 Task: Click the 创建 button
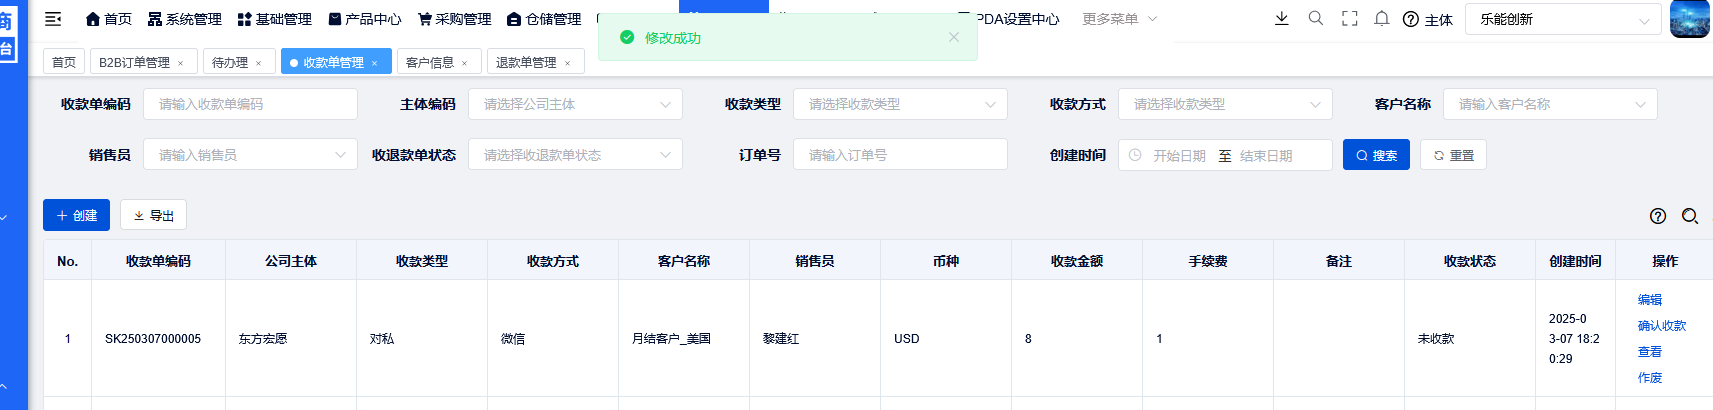pyautogui.click(x=76, y=215)
